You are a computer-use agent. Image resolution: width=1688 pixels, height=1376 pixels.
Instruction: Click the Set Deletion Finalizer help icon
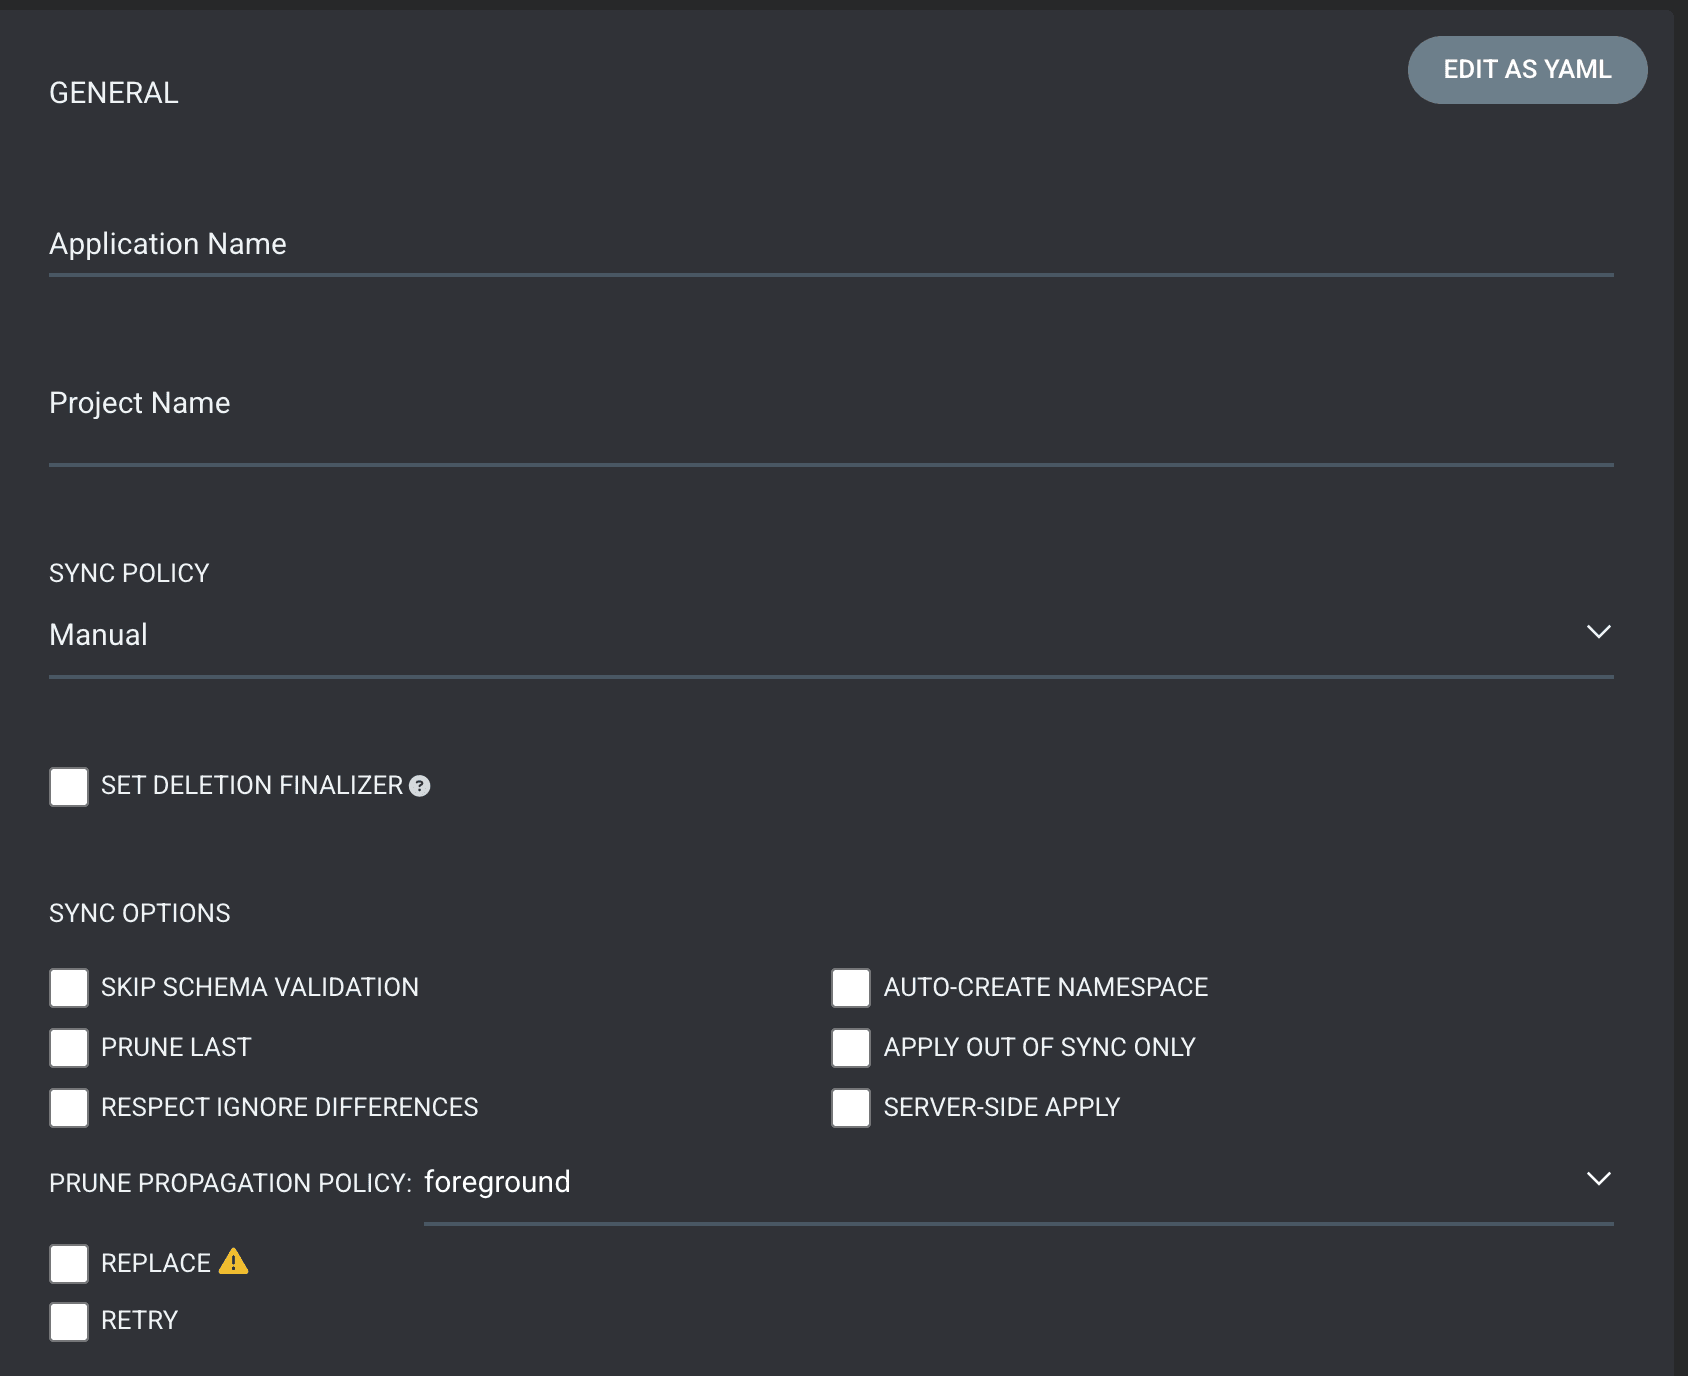[420, 786]
